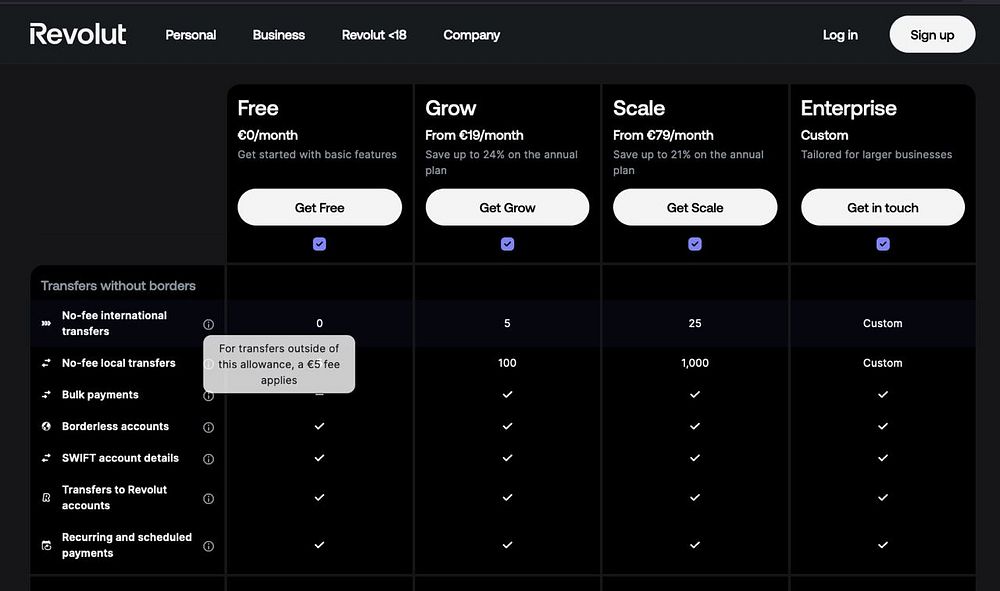This screenshot has height=591, width=1000.
Task: Click info icon beside Borderless accounts
Action: (x=208, y=427)
